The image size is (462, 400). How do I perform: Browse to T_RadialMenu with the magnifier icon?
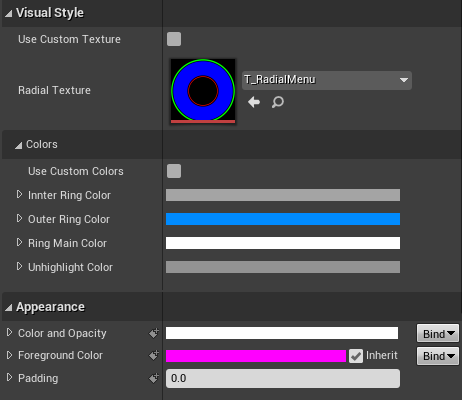tap(277, 102)
